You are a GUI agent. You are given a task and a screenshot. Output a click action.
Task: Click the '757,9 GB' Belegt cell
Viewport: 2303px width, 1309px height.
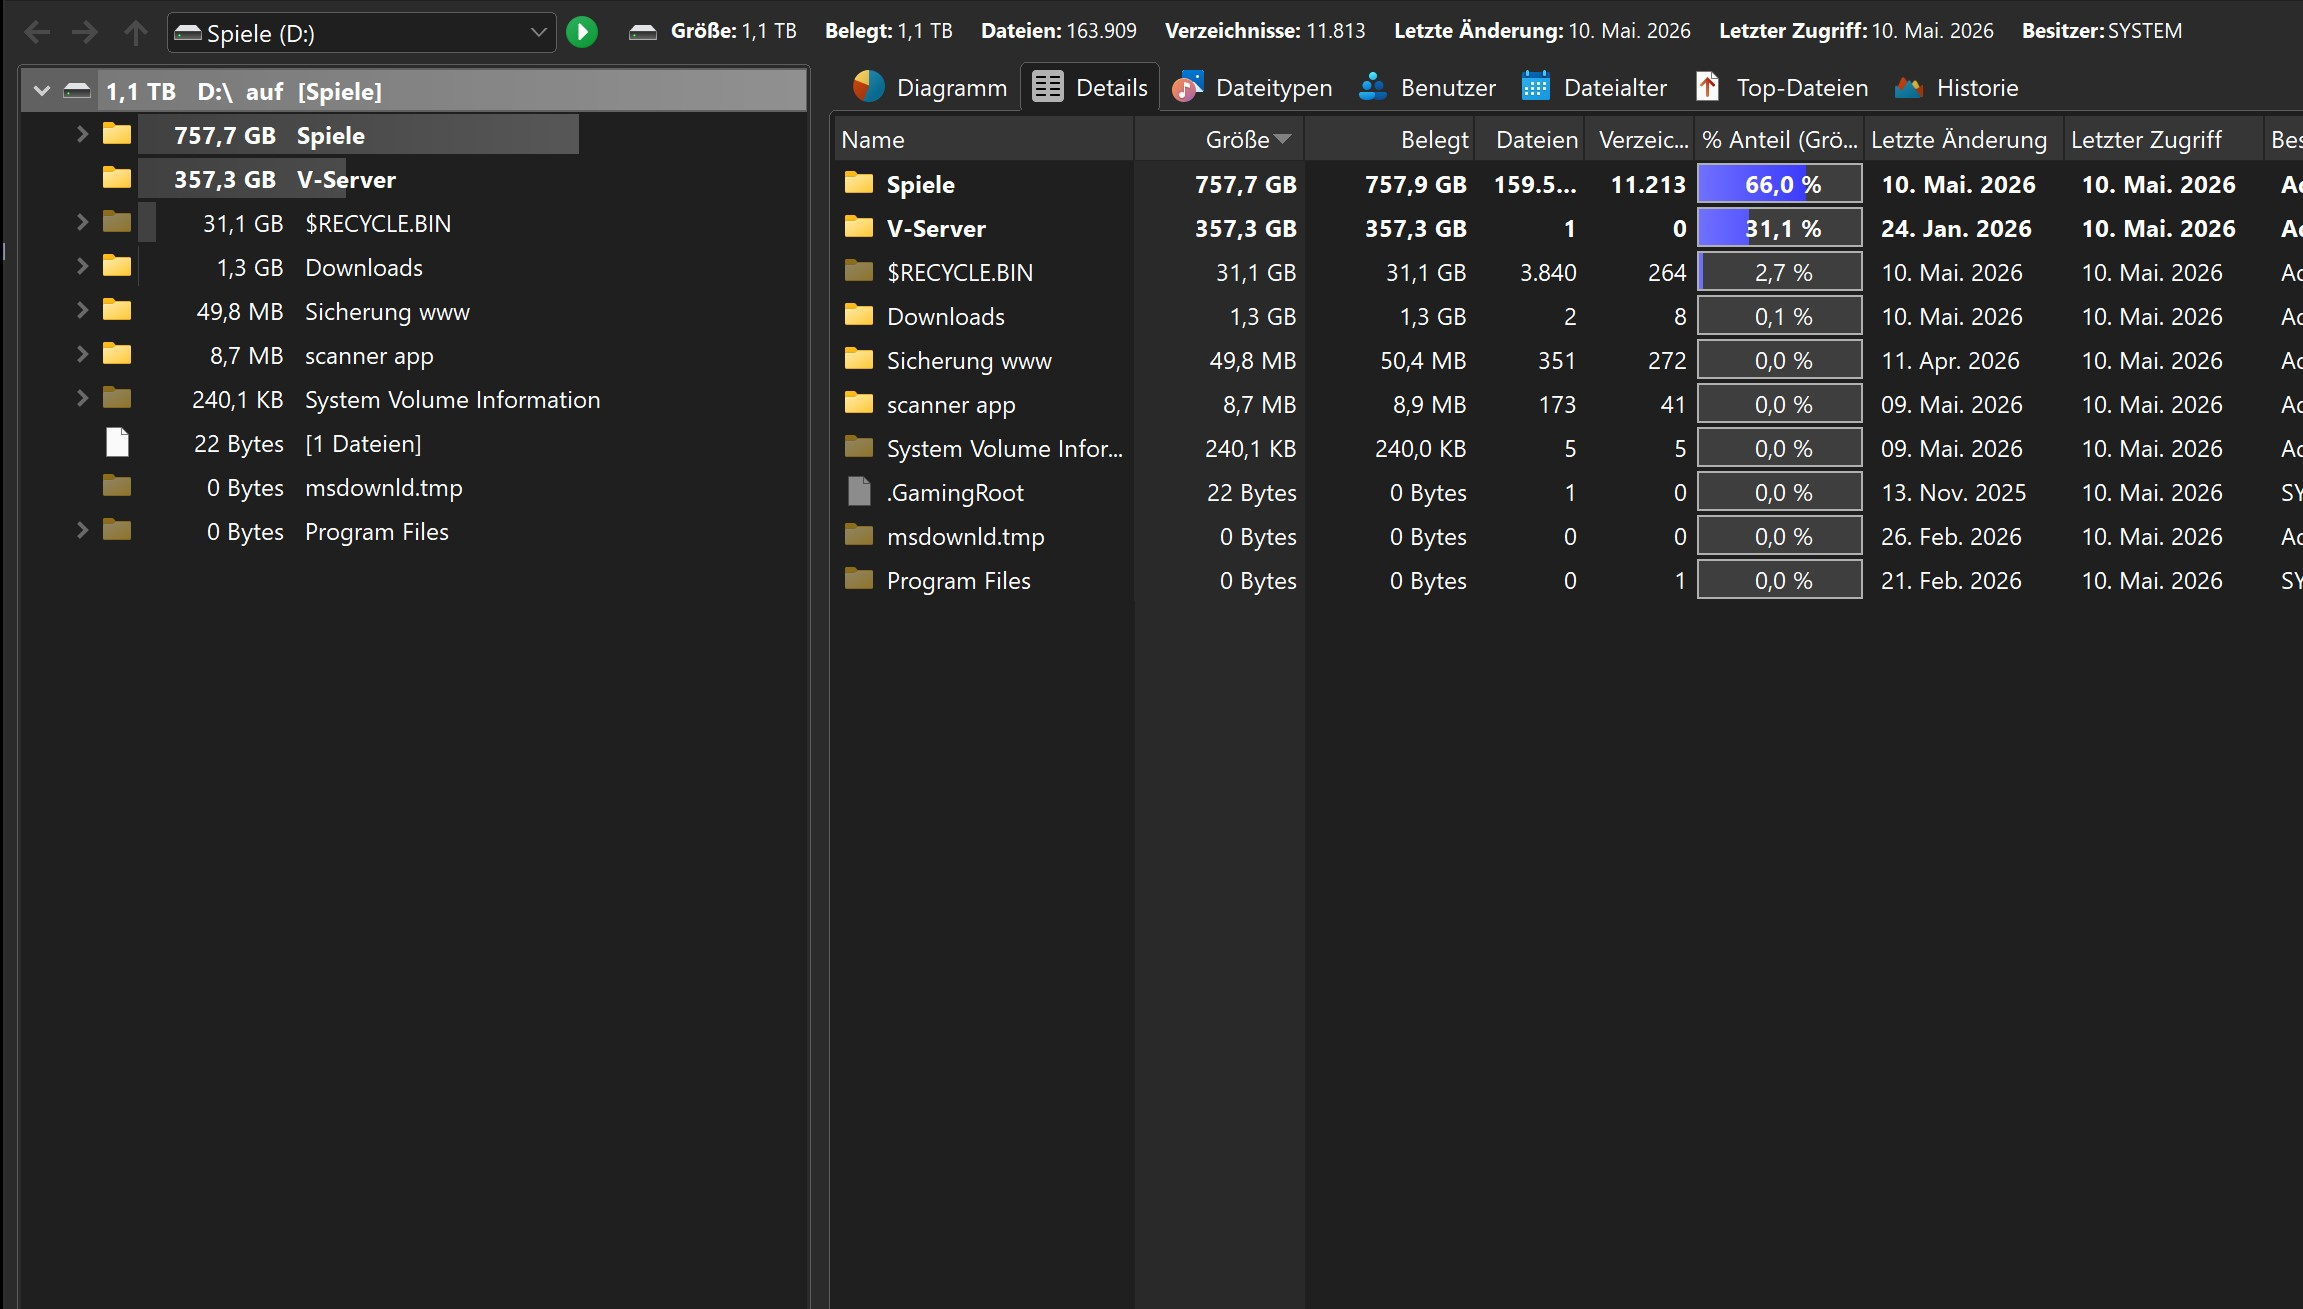tap(1415, 185)
